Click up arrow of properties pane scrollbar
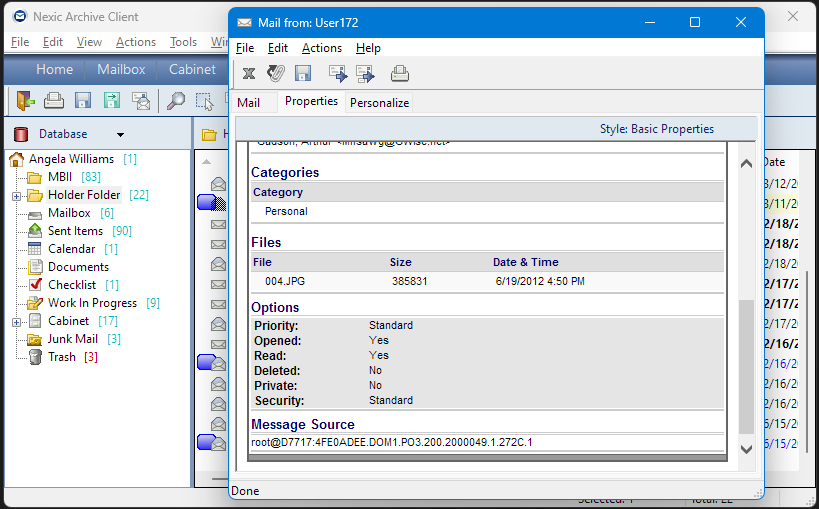The image size is (819, 509). click(746, 164)
